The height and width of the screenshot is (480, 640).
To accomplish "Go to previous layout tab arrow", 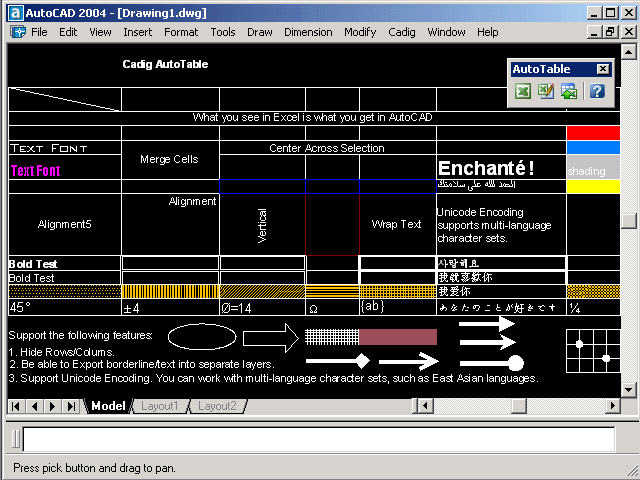I will pos(34,406).
